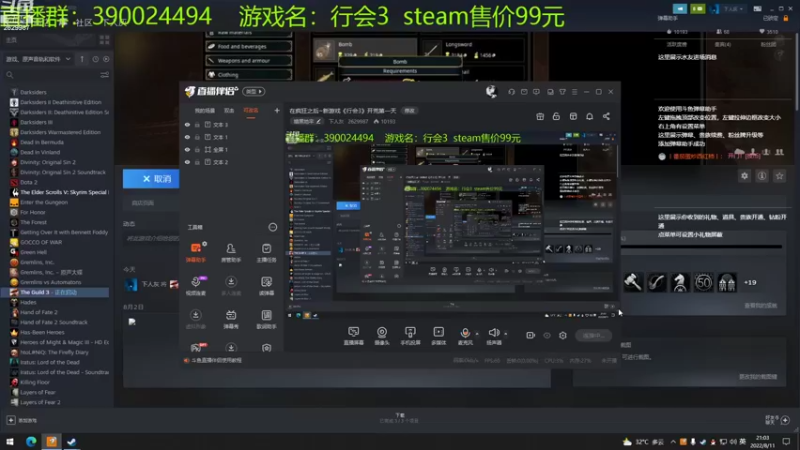Open the notification bell icon above preview

coord(589,116)
